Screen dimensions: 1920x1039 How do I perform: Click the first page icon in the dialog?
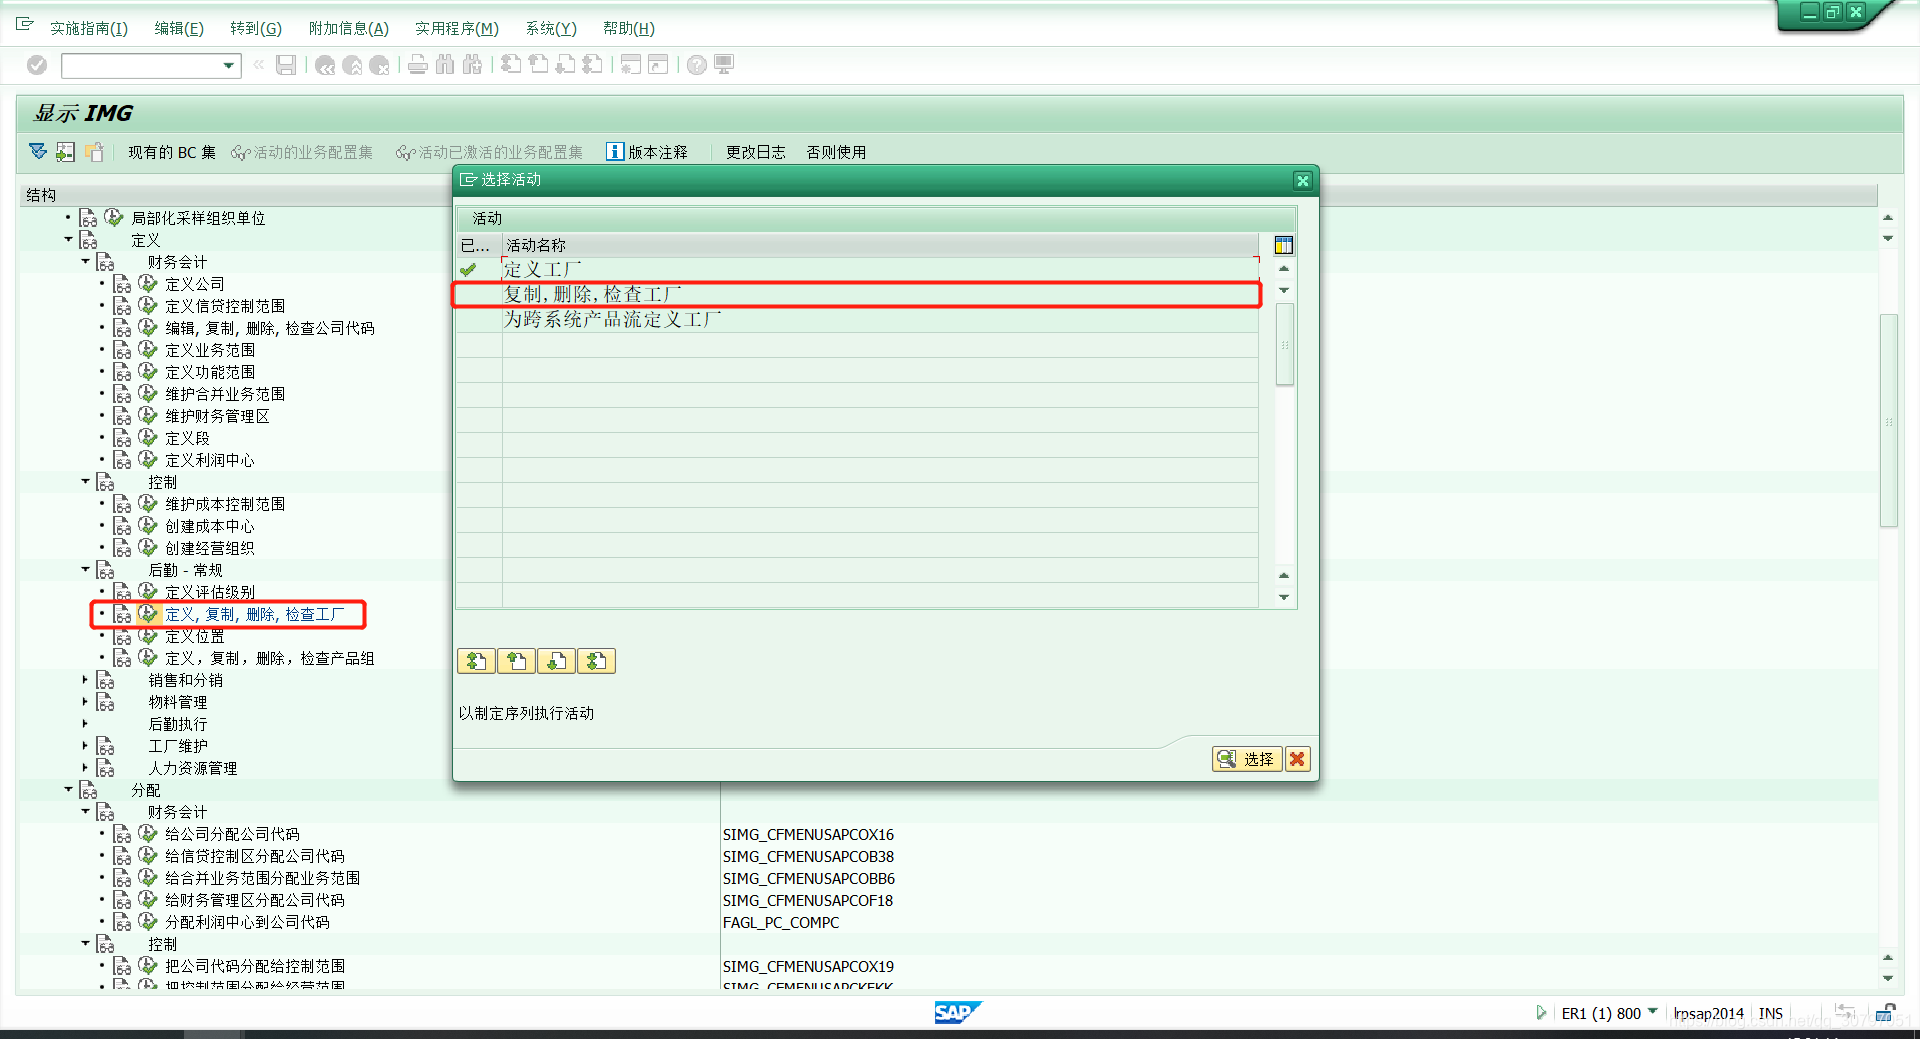point(477,661)
